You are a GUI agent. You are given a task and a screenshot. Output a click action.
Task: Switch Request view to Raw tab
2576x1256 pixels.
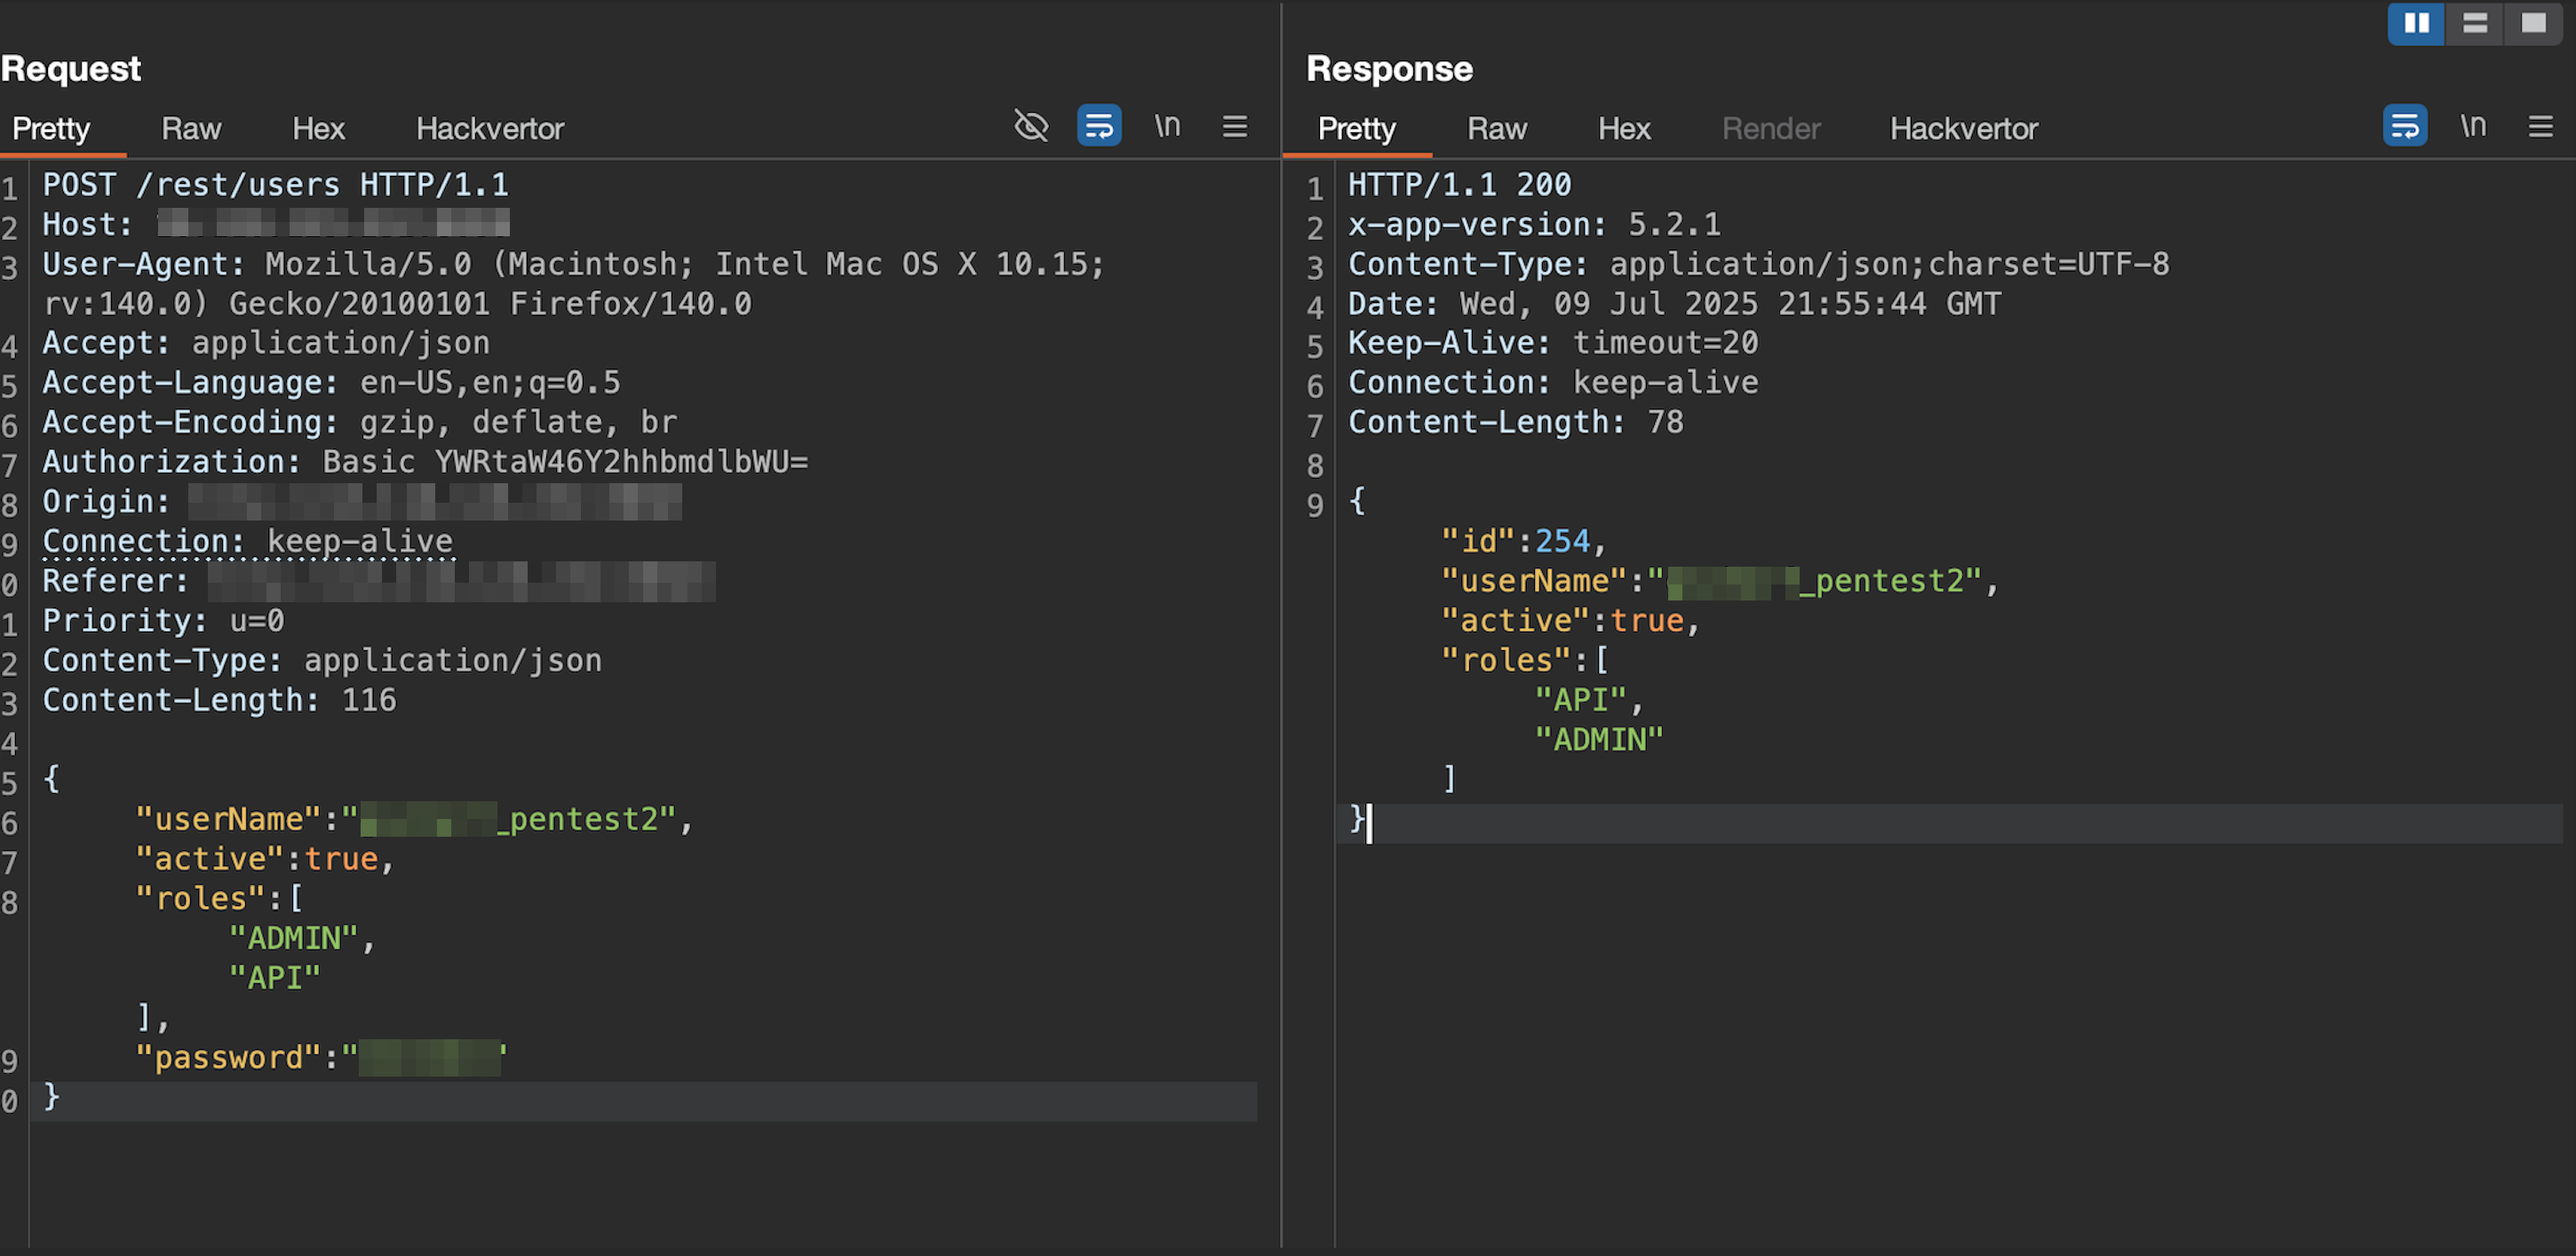coord(191,129)
